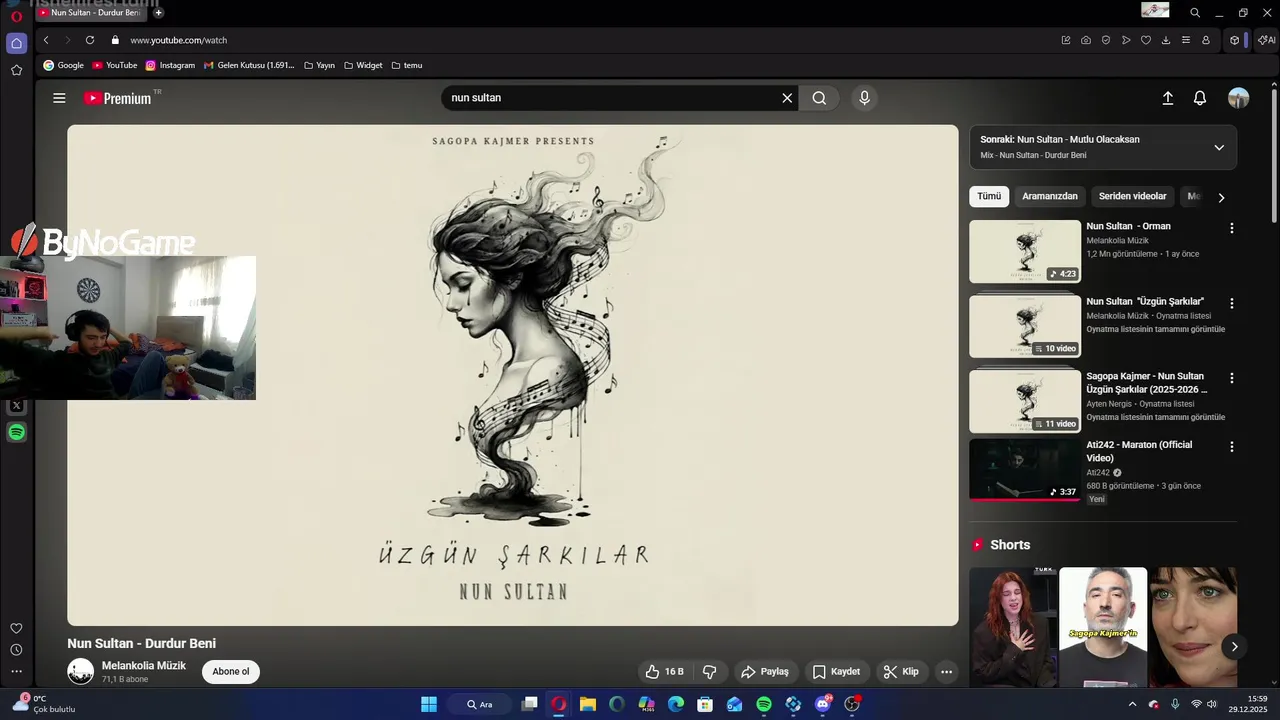Open the Sagopa Kajmer'in Short thumbnail
The width and height of the screenshot is (1280, 720).
[1103, 627]
